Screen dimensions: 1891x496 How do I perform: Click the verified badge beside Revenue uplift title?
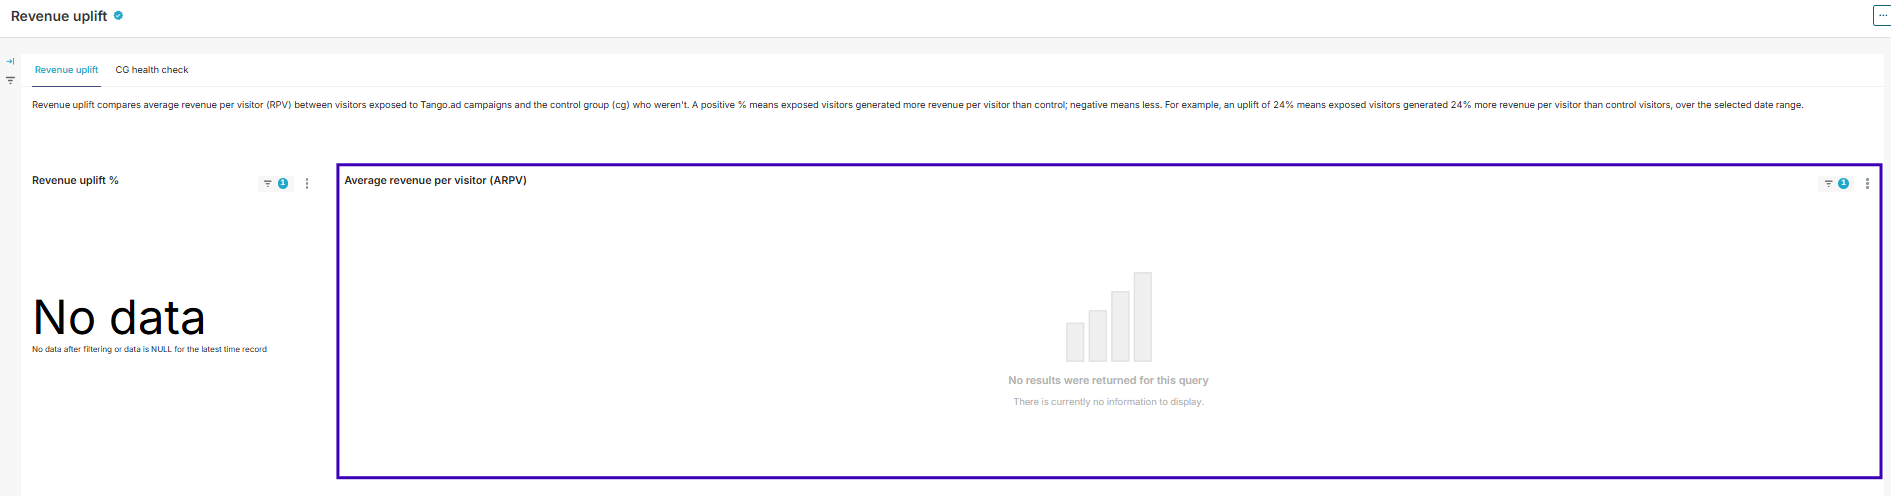pos(118,15)
